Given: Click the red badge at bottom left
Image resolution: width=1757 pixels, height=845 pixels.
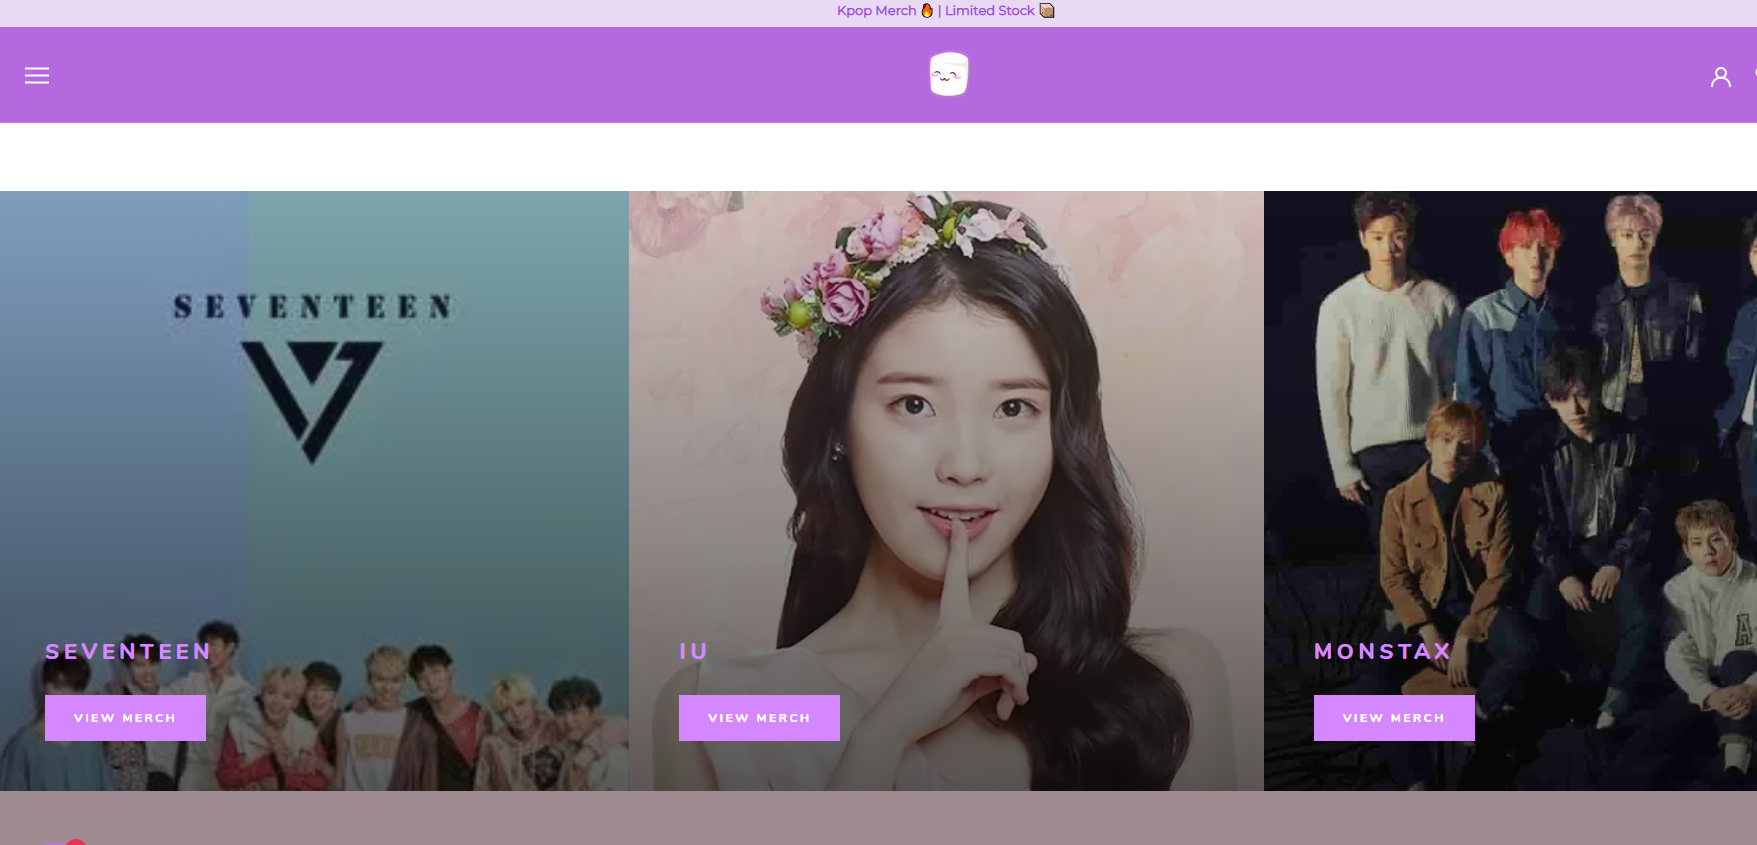Looking at the screenshot, I should click(x=75, y=842).
